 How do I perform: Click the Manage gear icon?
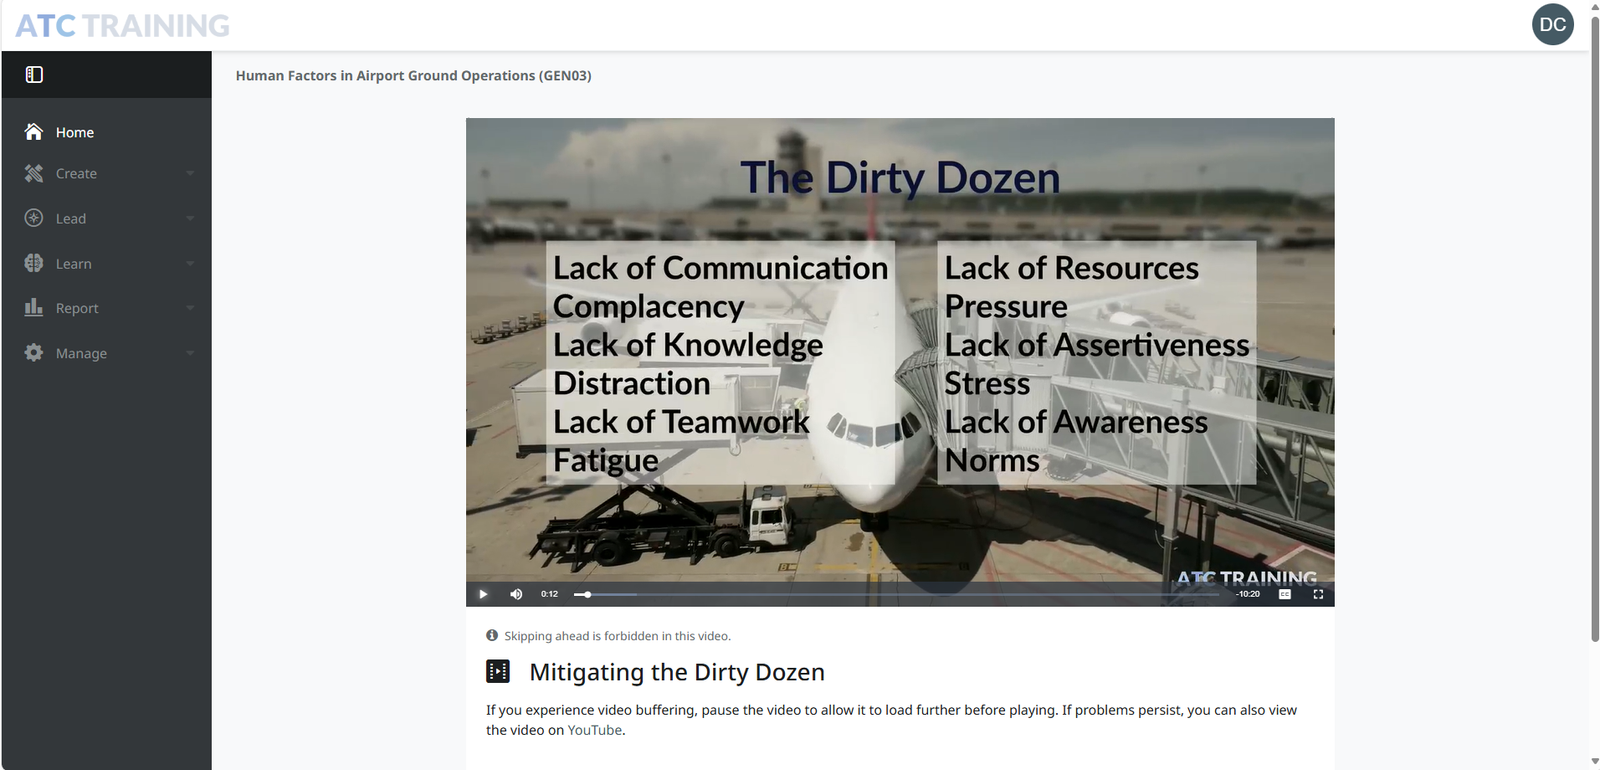click(34, 353)
